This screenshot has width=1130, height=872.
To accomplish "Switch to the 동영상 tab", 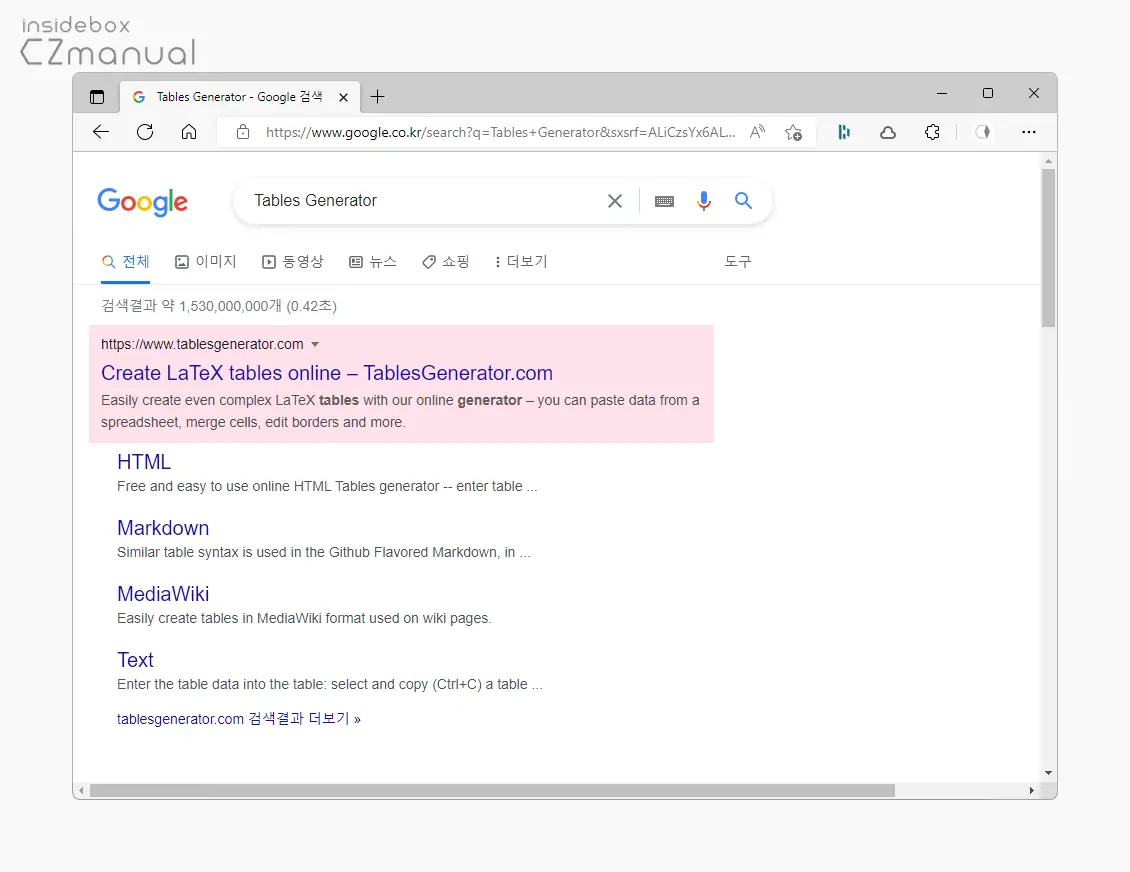I will point(293,262).
